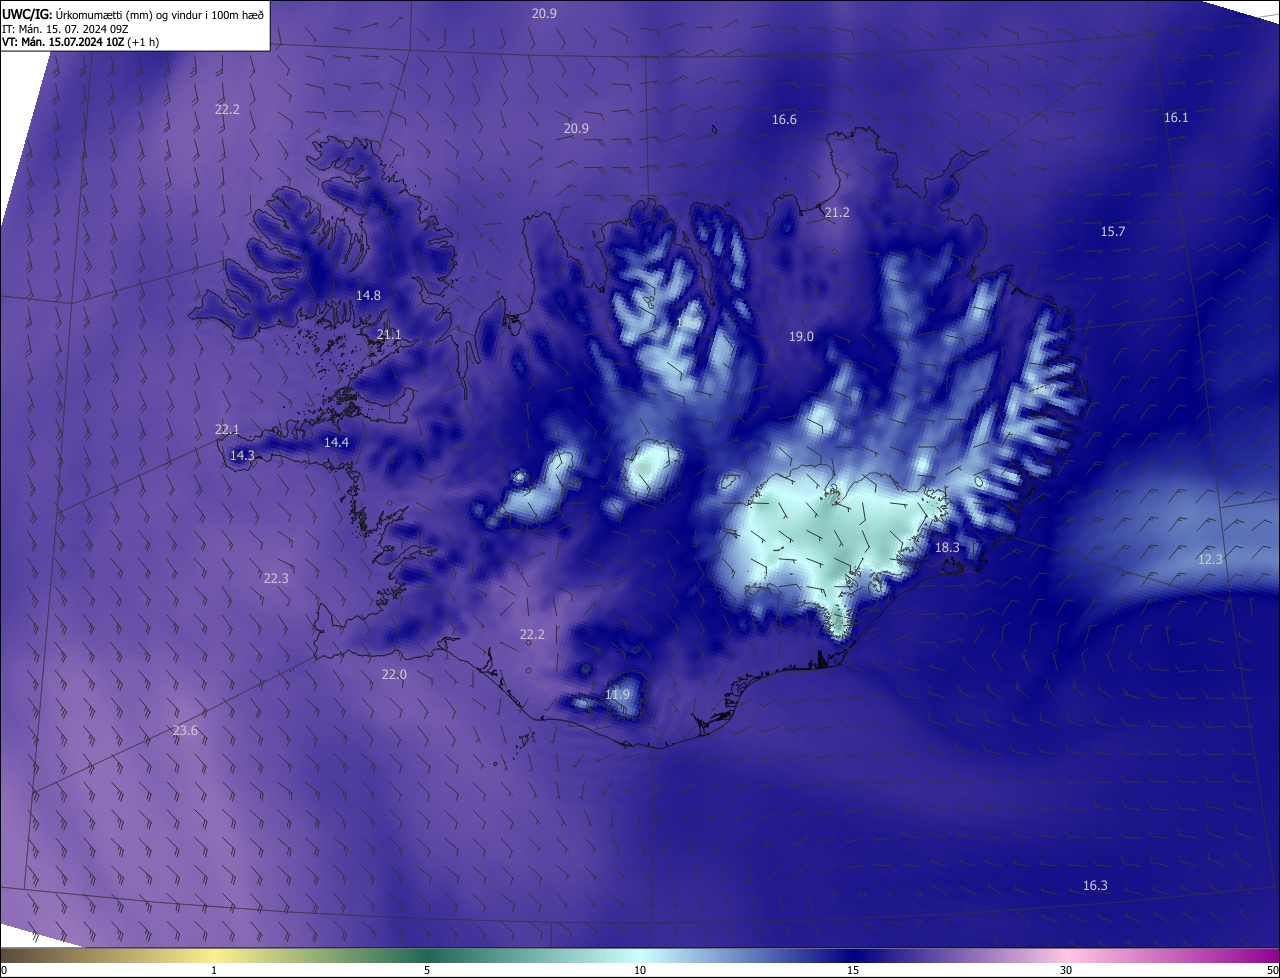Select the 14.4 value label
Screen dimensions: 1280x978
336,443
